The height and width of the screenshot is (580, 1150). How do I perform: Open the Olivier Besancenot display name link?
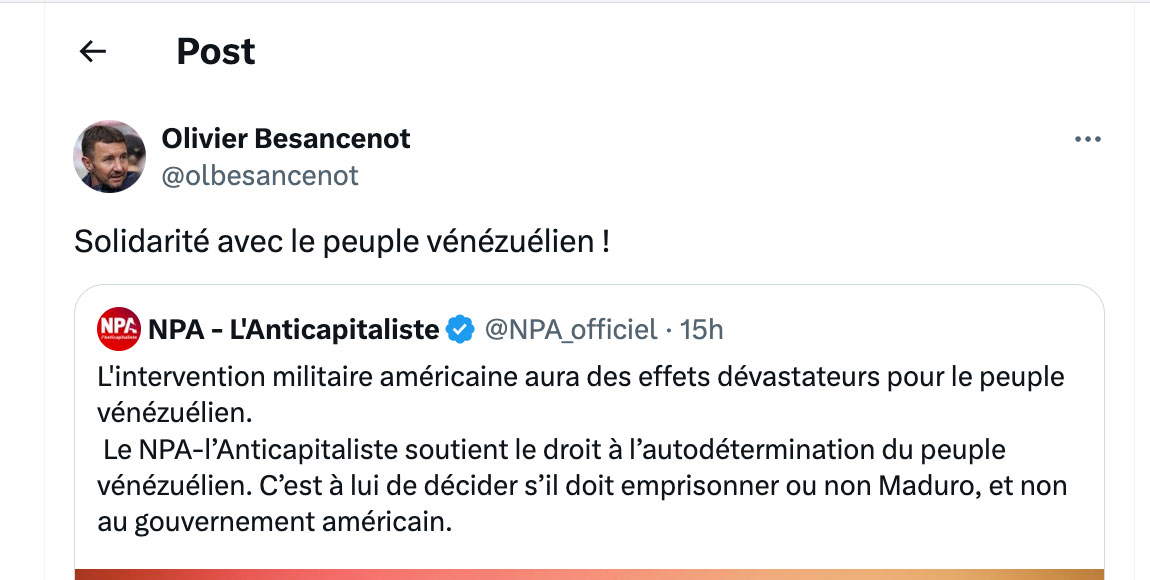(x=286, y=138)
